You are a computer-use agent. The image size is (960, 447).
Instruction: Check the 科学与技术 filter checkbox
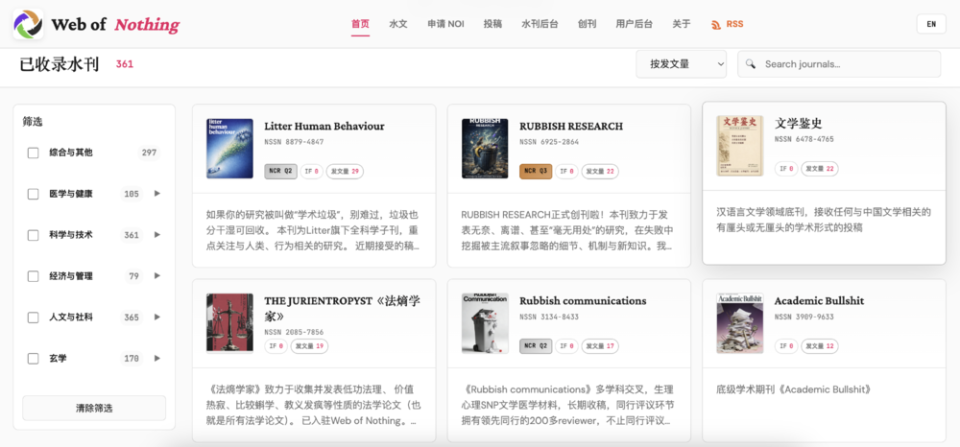(x=33, y=235)
